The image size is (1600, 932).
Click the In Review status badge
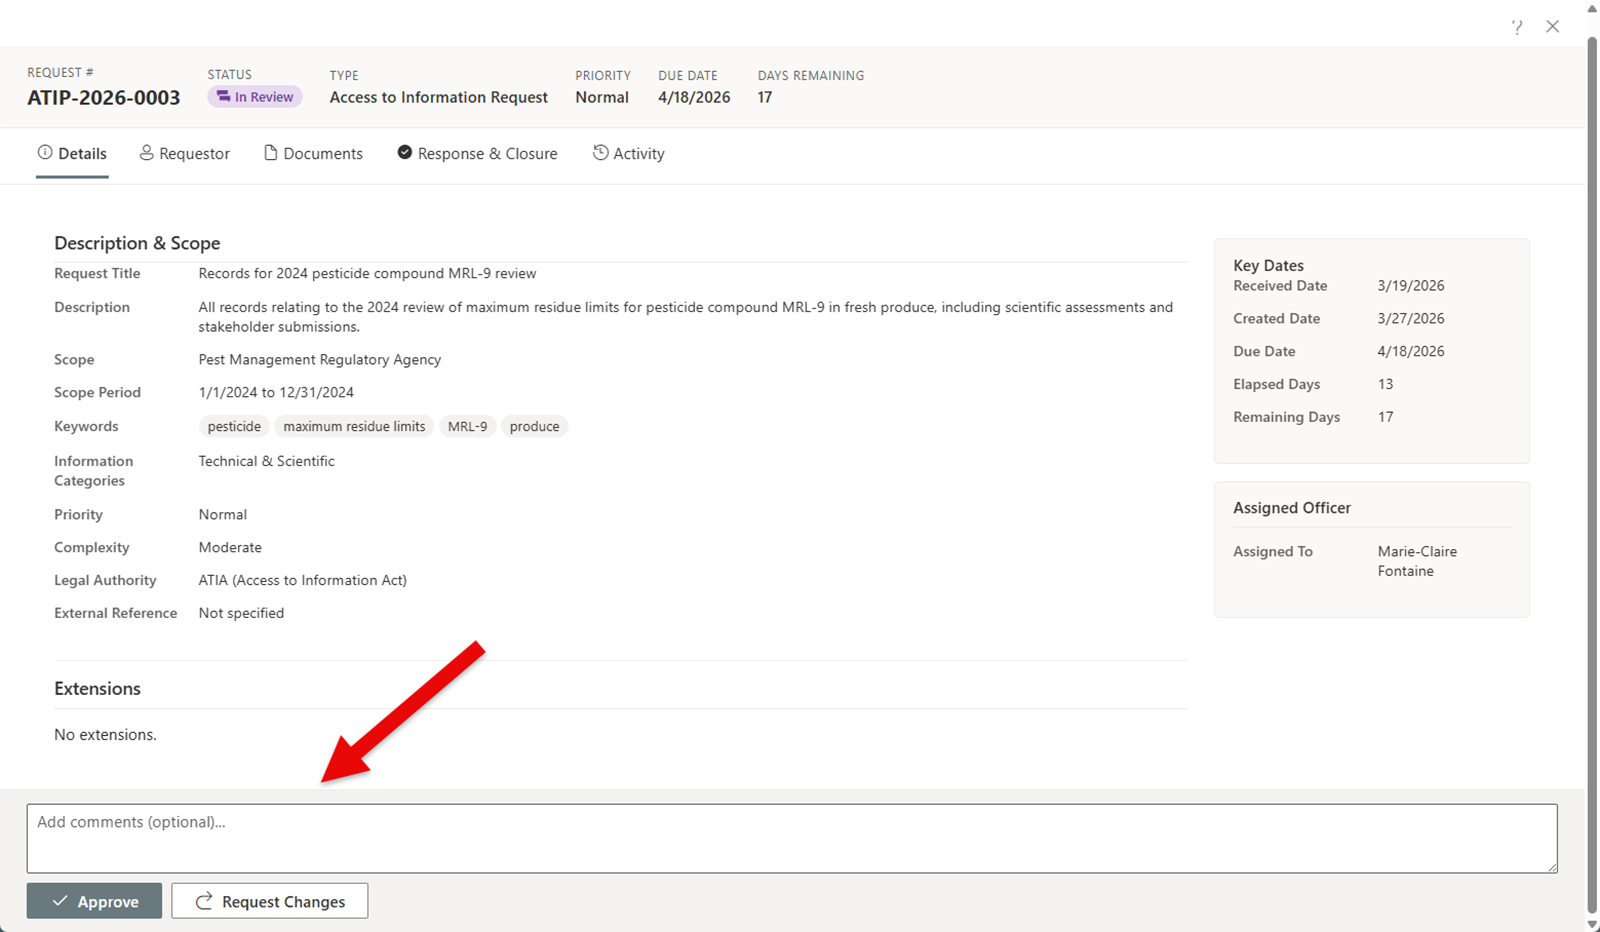pos(255,97)
